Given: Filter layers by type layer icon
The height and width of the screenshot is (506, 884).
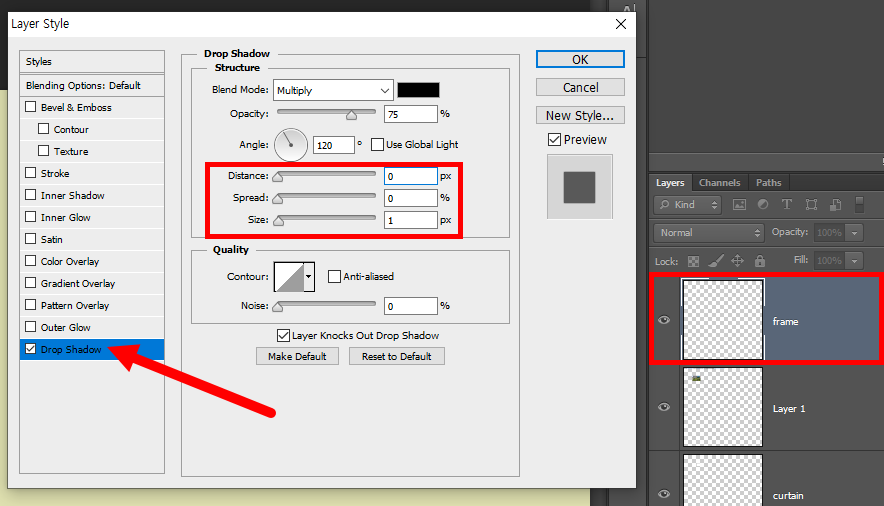Looking at the screenshot, I should [786, 205].
